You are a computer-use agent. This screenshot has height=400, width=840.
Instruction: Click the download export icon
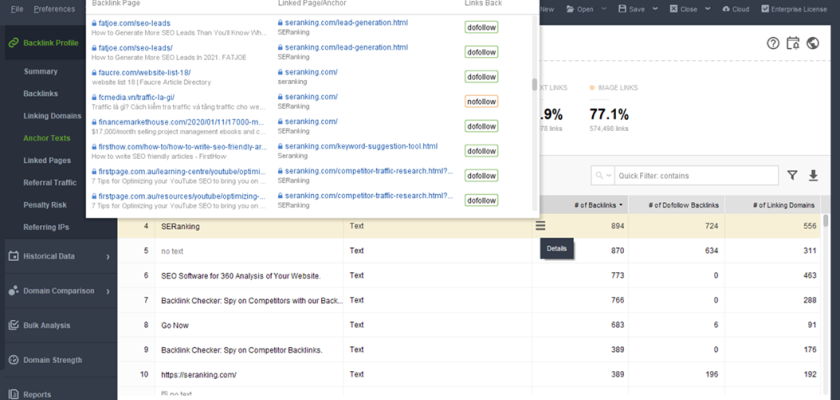tap(813, 175)
